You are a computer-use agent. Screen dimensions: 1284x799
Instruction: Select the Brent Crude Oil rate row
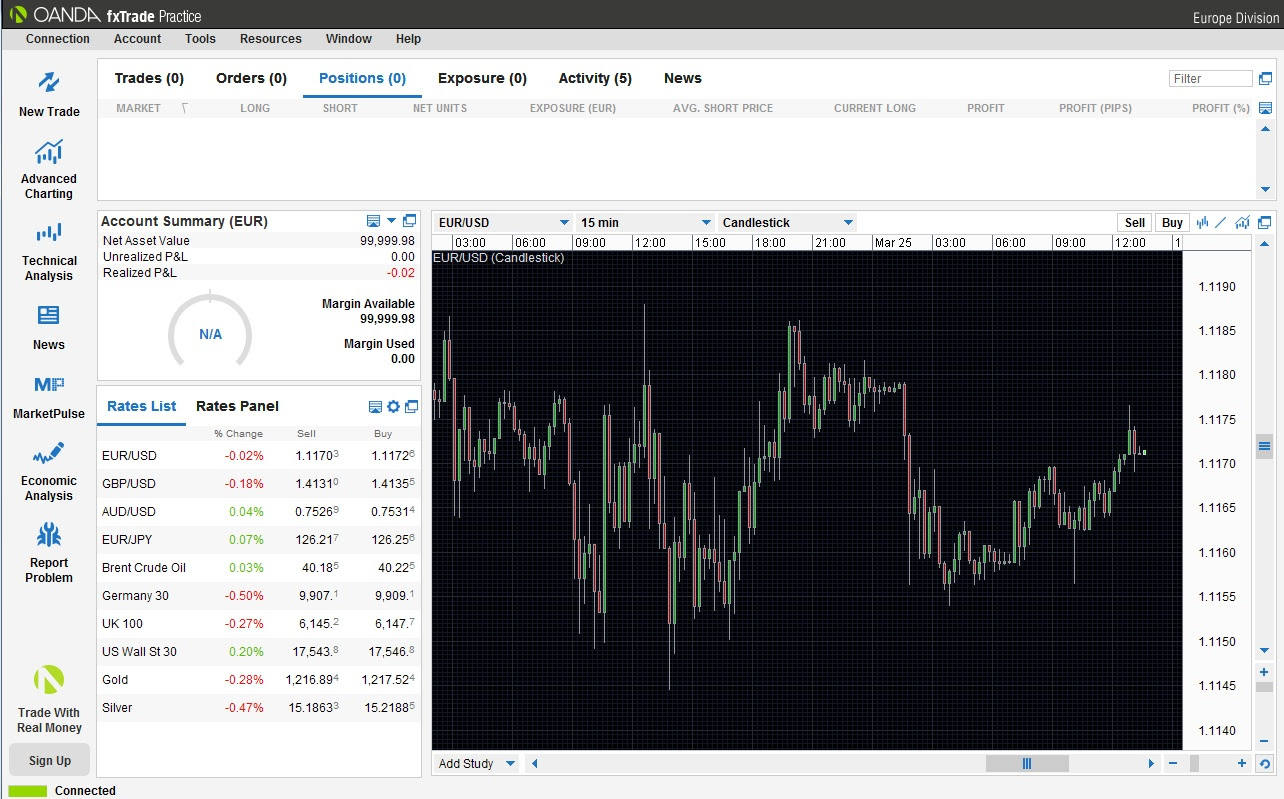pos(258,567)
